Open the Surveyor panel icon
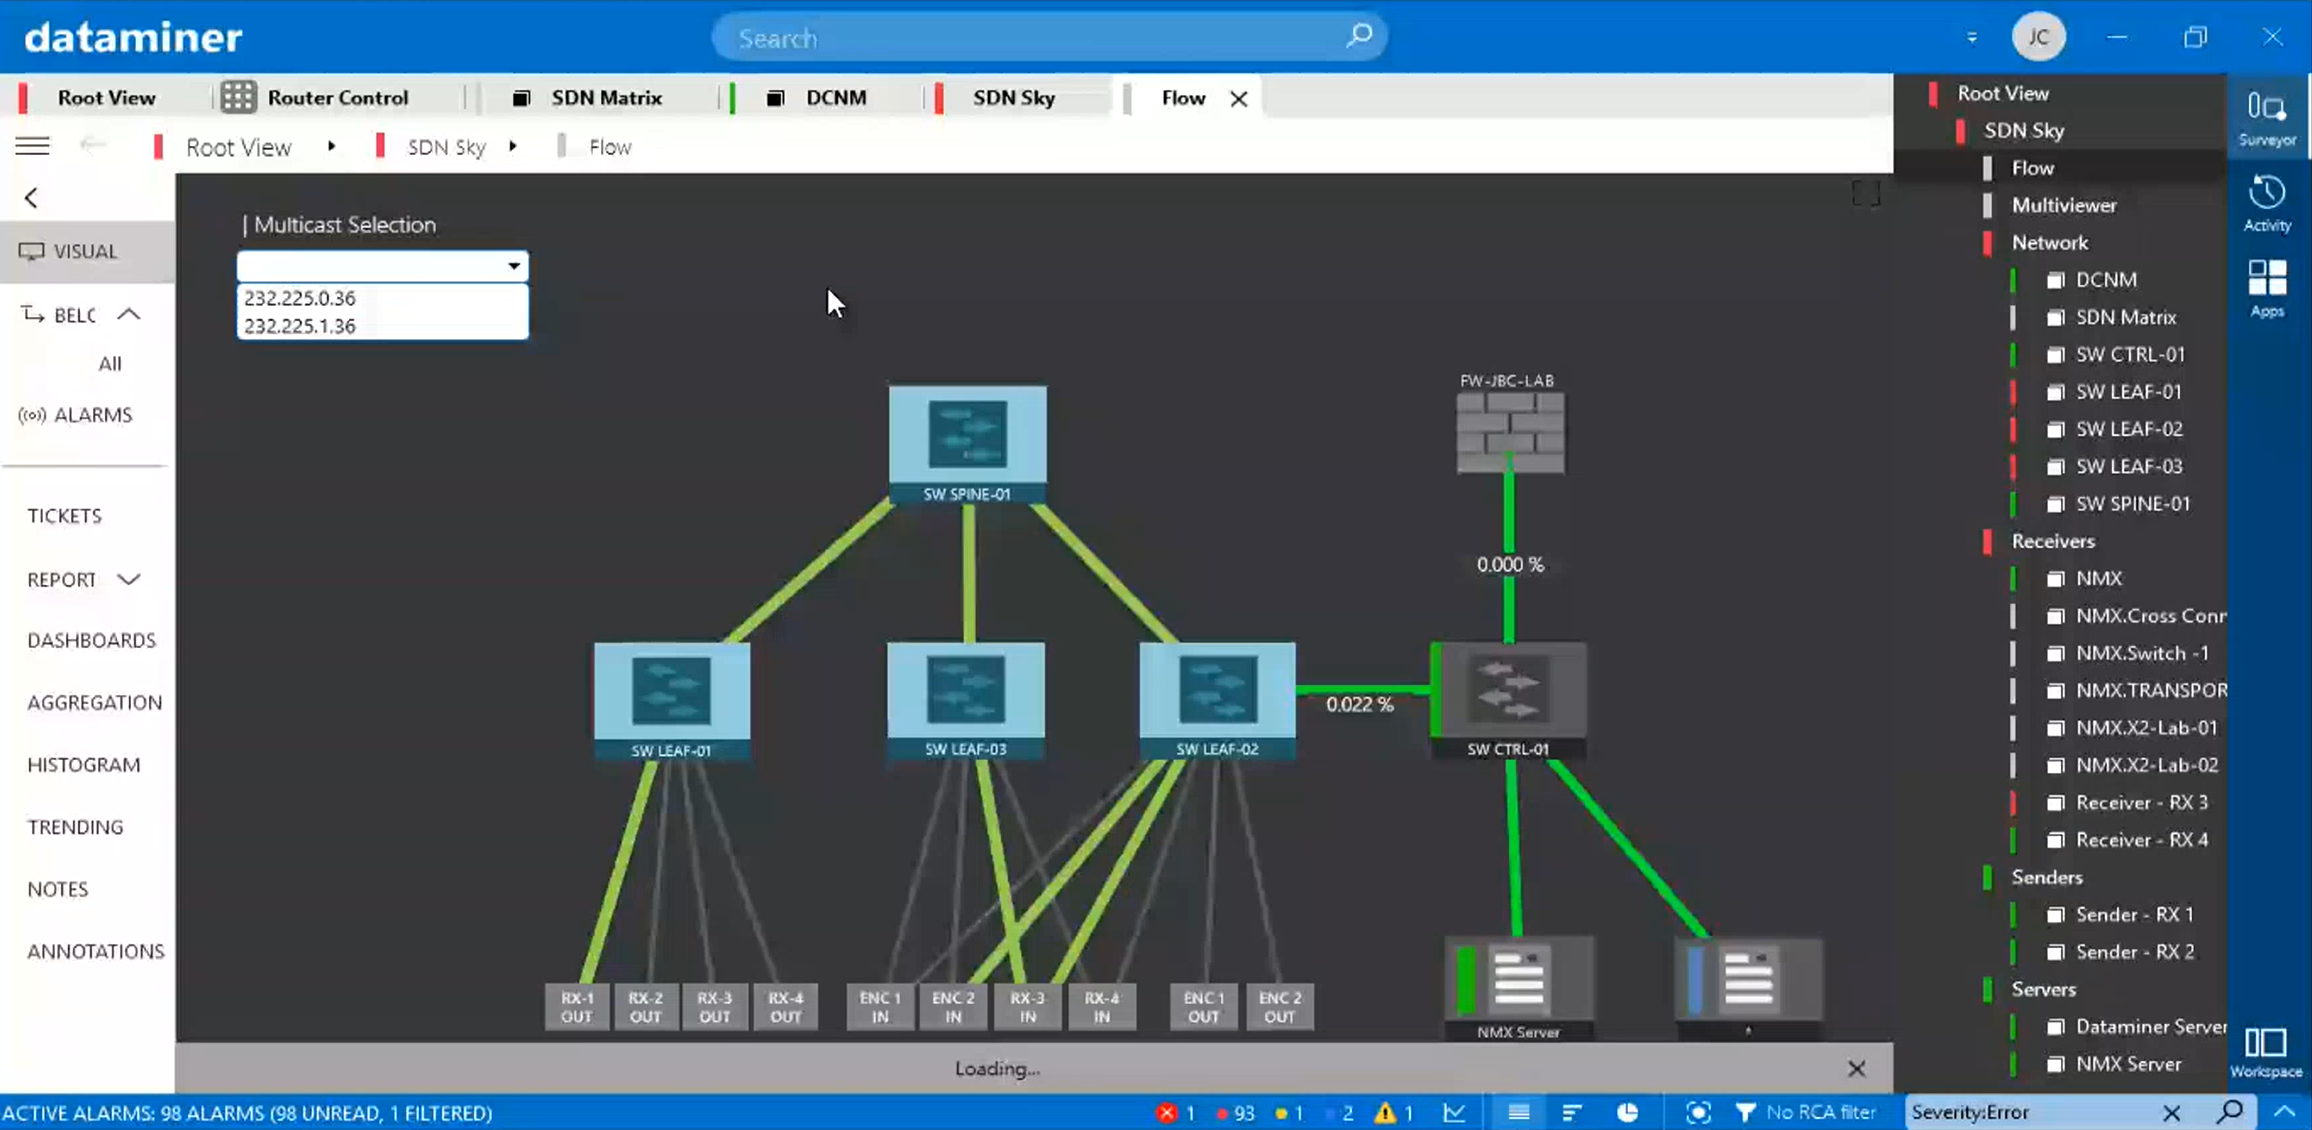 click(x=2267, y=116)
